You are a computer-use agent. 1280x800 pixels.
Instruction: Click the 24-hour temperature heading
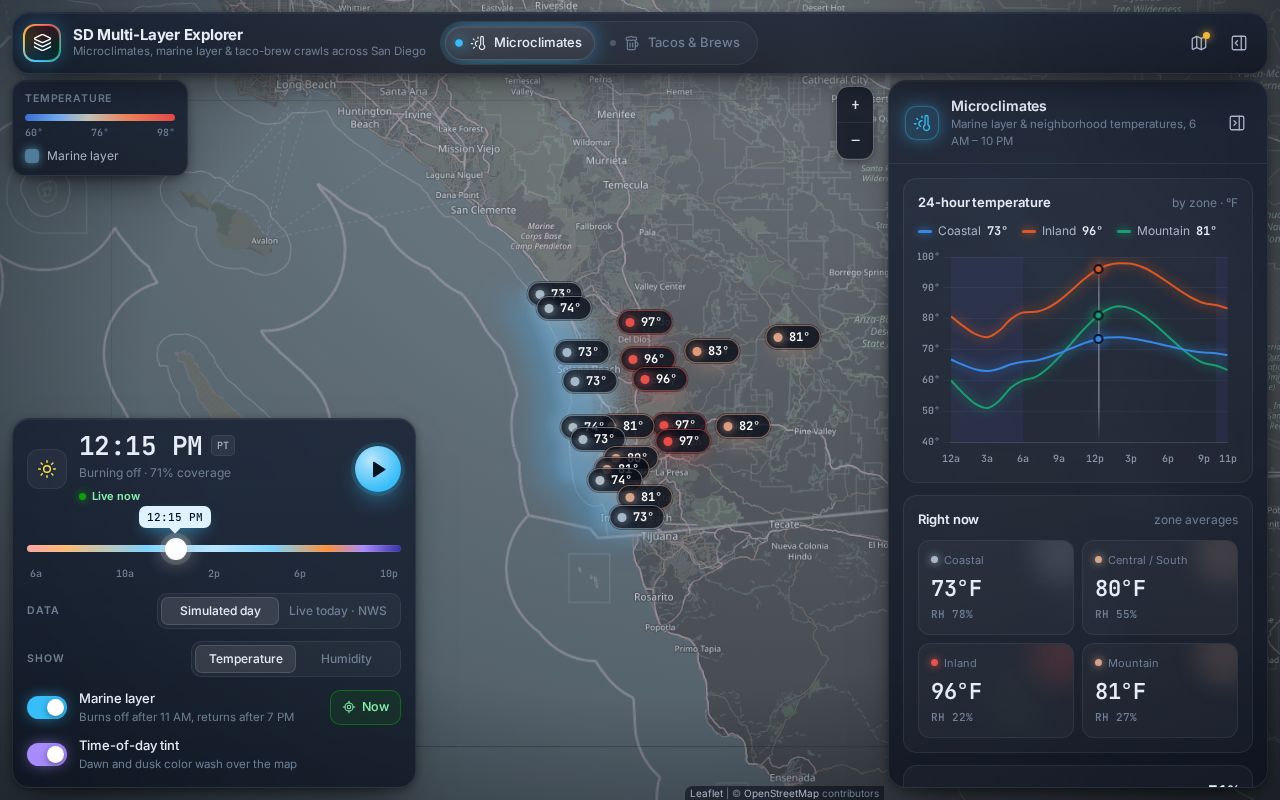click(x=984, y=203)
